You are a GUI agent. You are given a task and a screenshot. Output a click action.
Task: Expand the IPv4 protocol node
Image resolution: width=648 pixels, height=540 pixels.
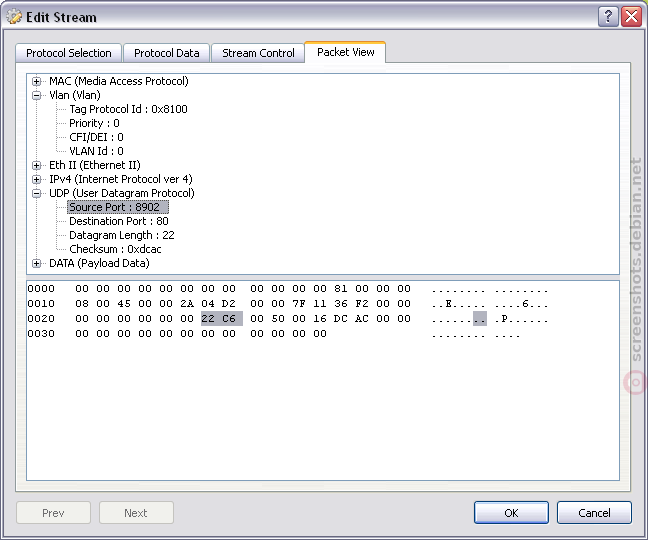pos(36,179)
